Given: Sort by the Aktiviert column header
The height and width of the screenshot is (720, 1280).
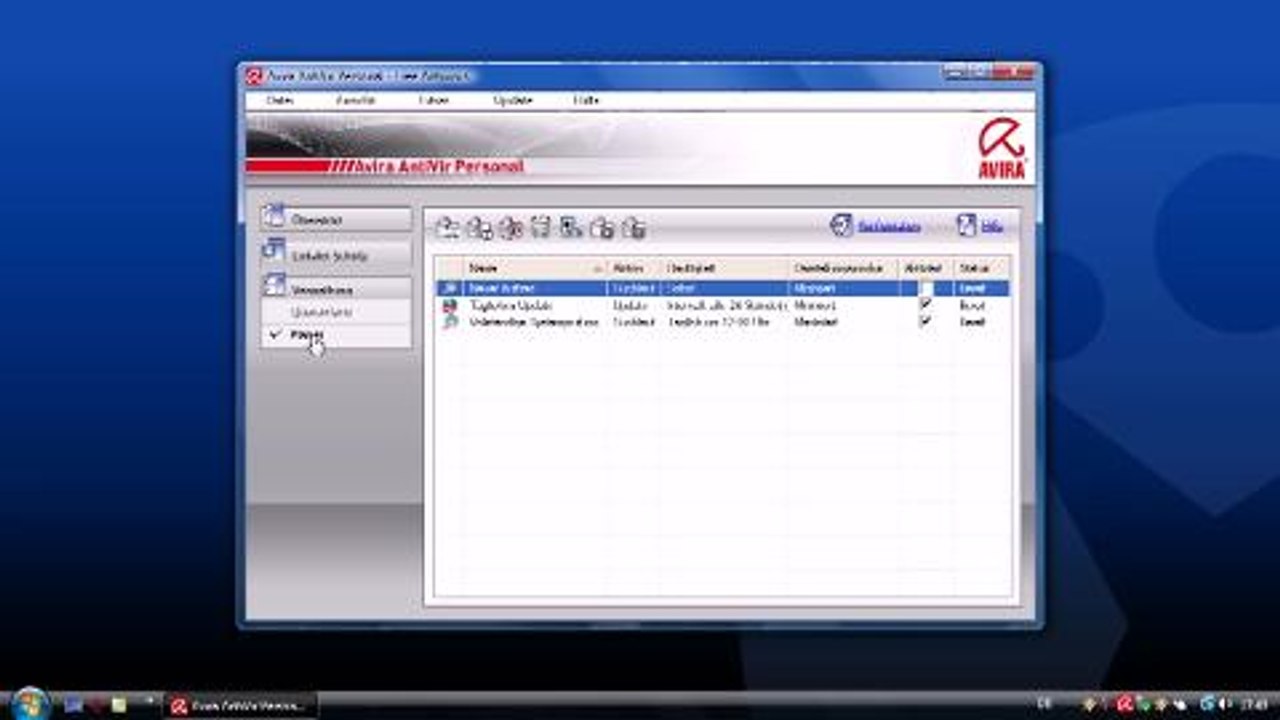Looking at the screenshot, I should tap(926, 268).
